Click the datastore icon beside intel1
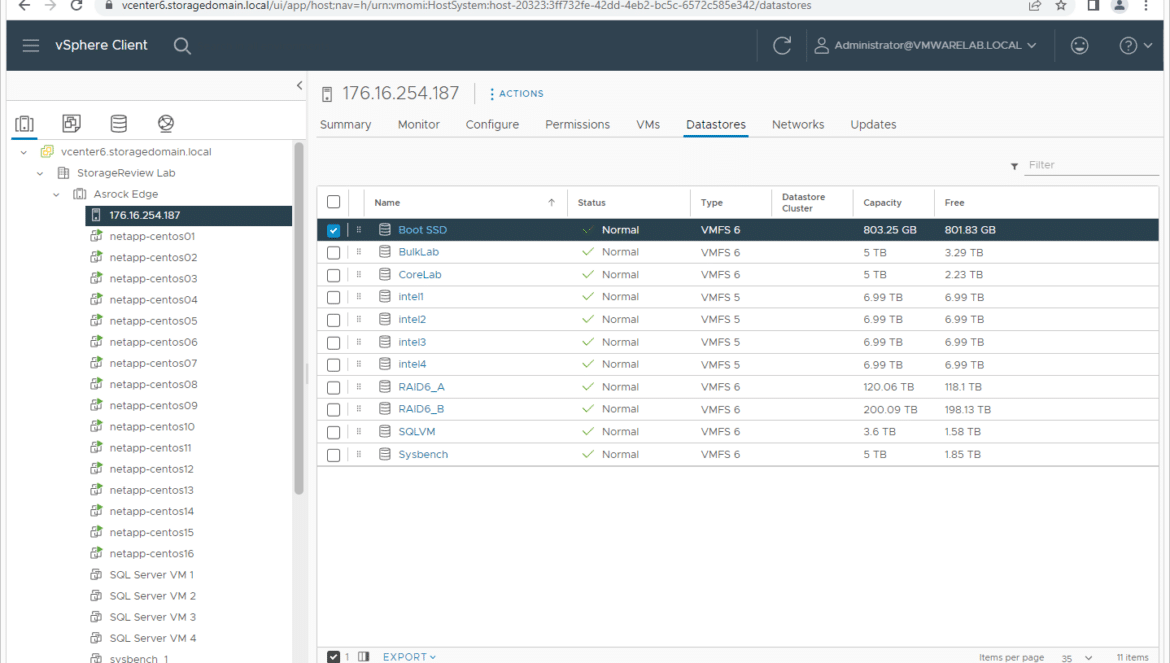1170x663 pixels. point(385,297)
